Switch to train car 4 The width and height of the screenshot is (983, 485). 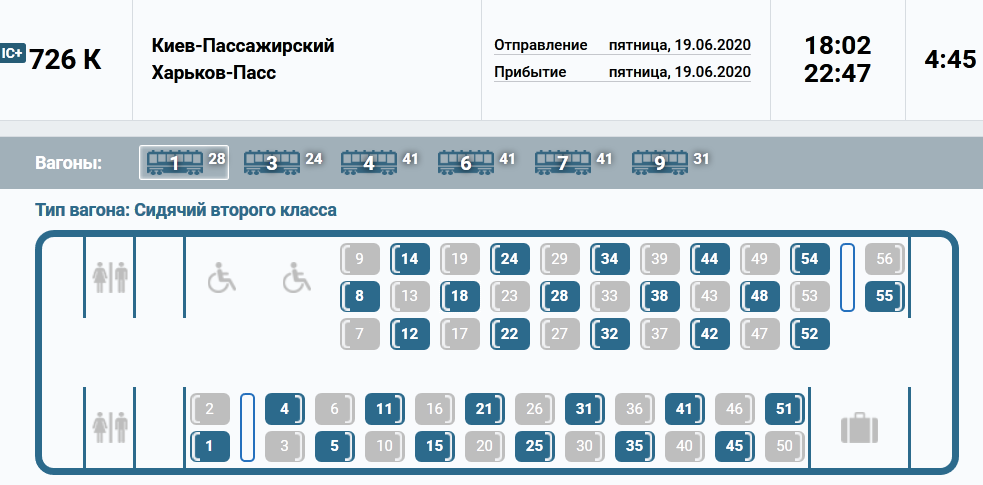[369, 161]
